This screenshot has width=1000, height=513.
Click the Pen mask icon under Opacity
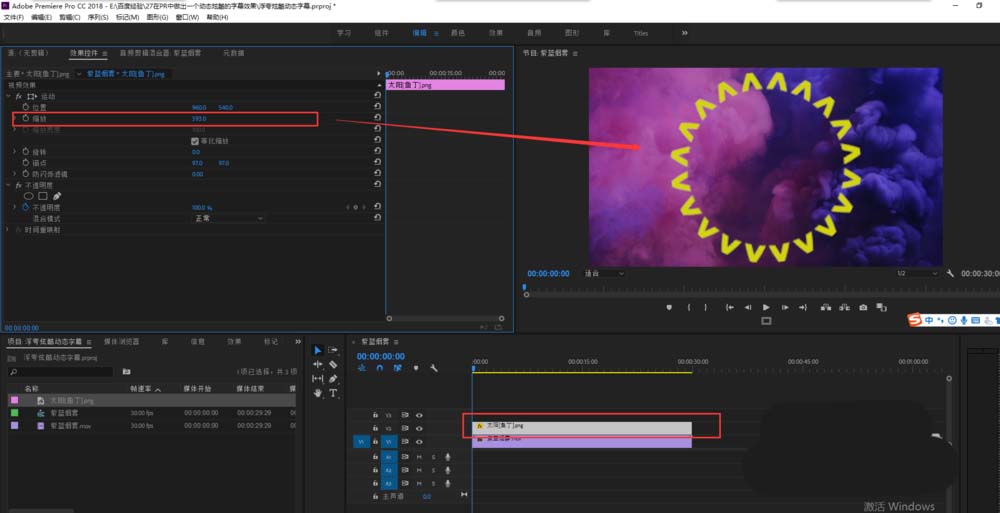[x=57, y=196]
